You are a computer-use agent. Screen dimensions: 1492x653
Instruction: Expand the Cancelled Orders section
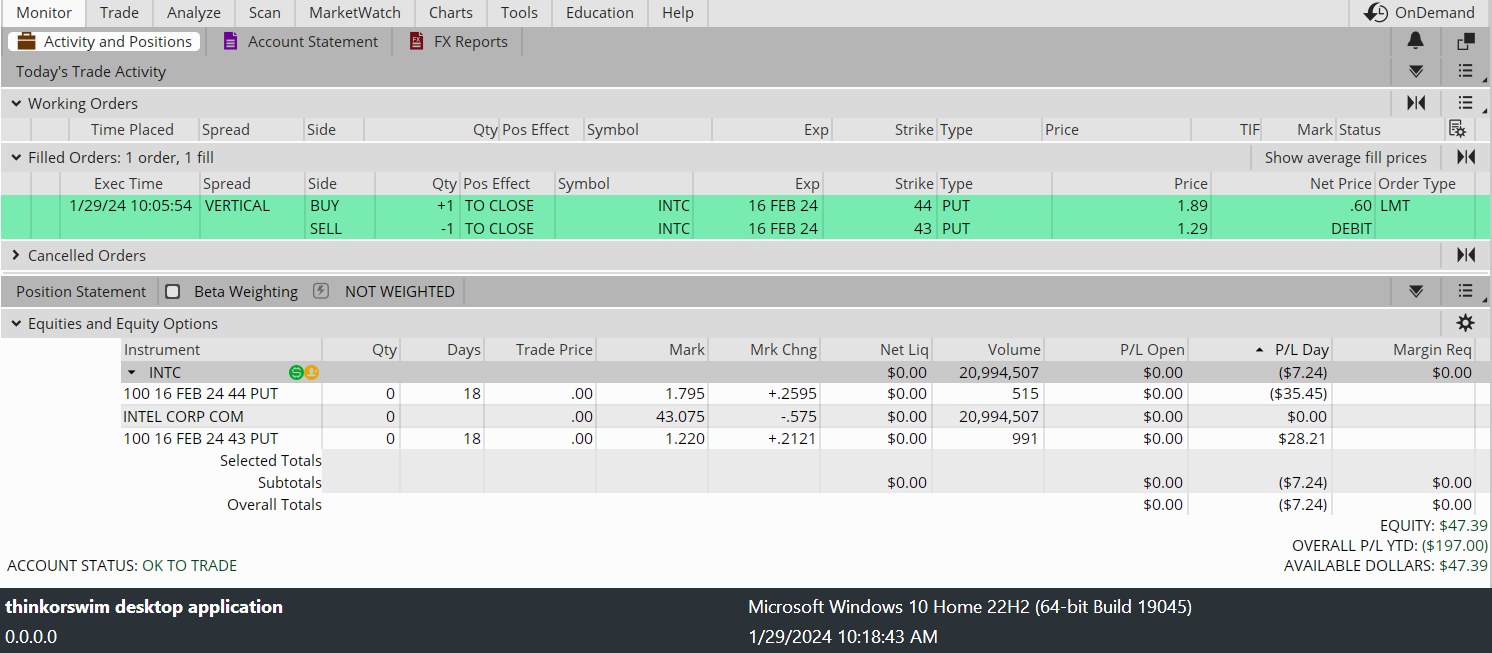click(16, 255)
